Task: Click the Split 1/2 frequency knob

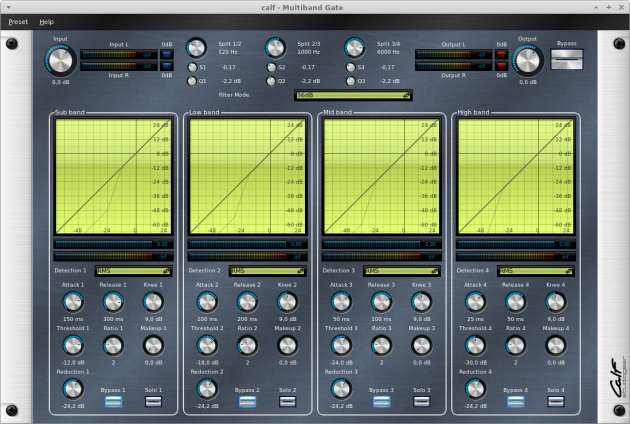Action: [196, 48]
